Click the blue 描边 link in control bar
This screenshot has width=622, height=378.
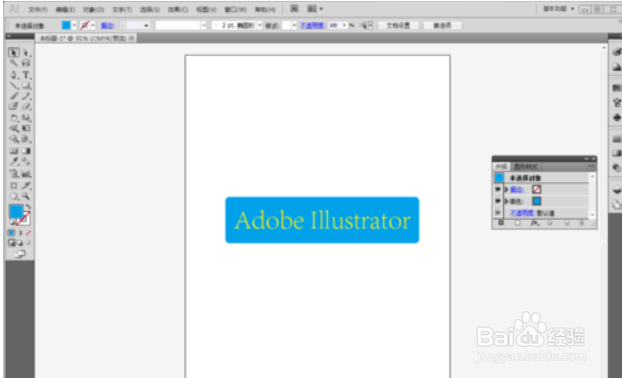tap(108, 25)
